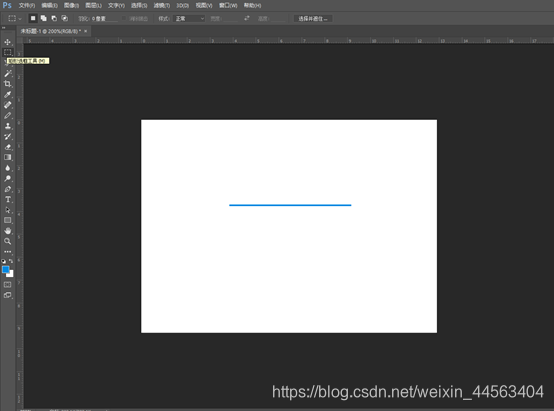Select the Clone Stamp tool
The image size is (554, 411).
point(7,126)
